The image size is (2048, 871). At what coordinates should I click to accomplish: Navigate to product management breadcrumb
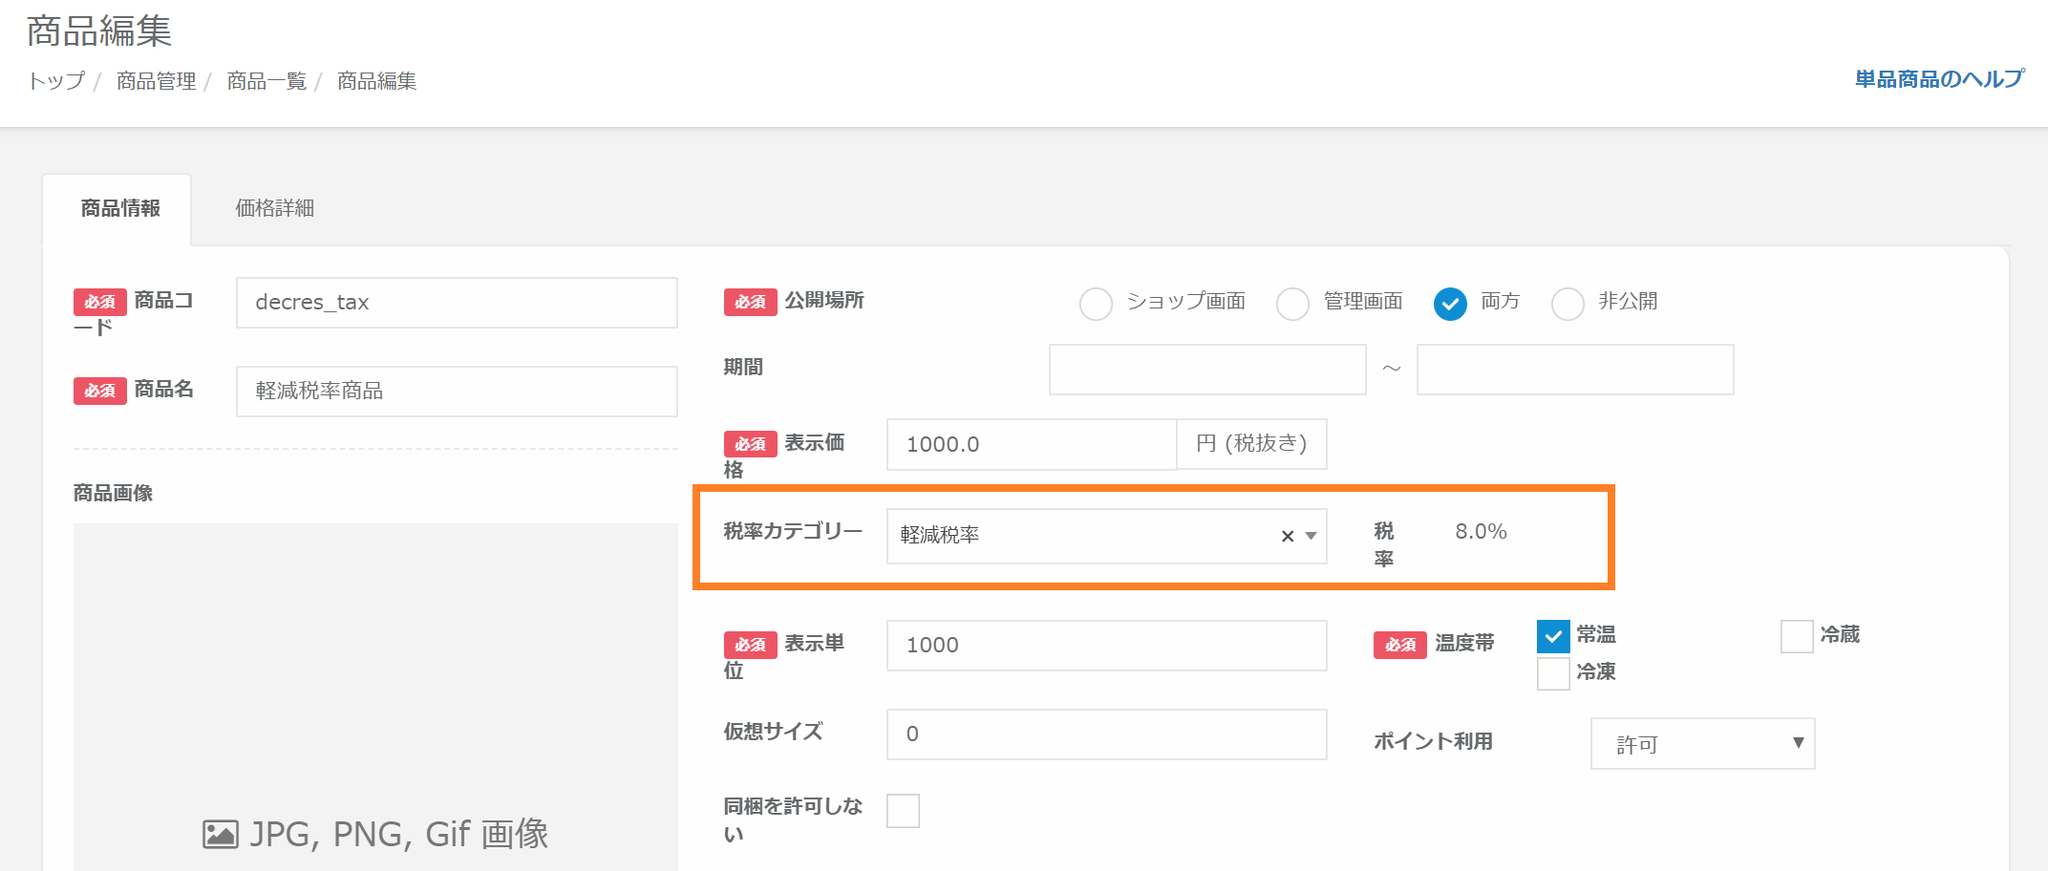click(156, 81)
